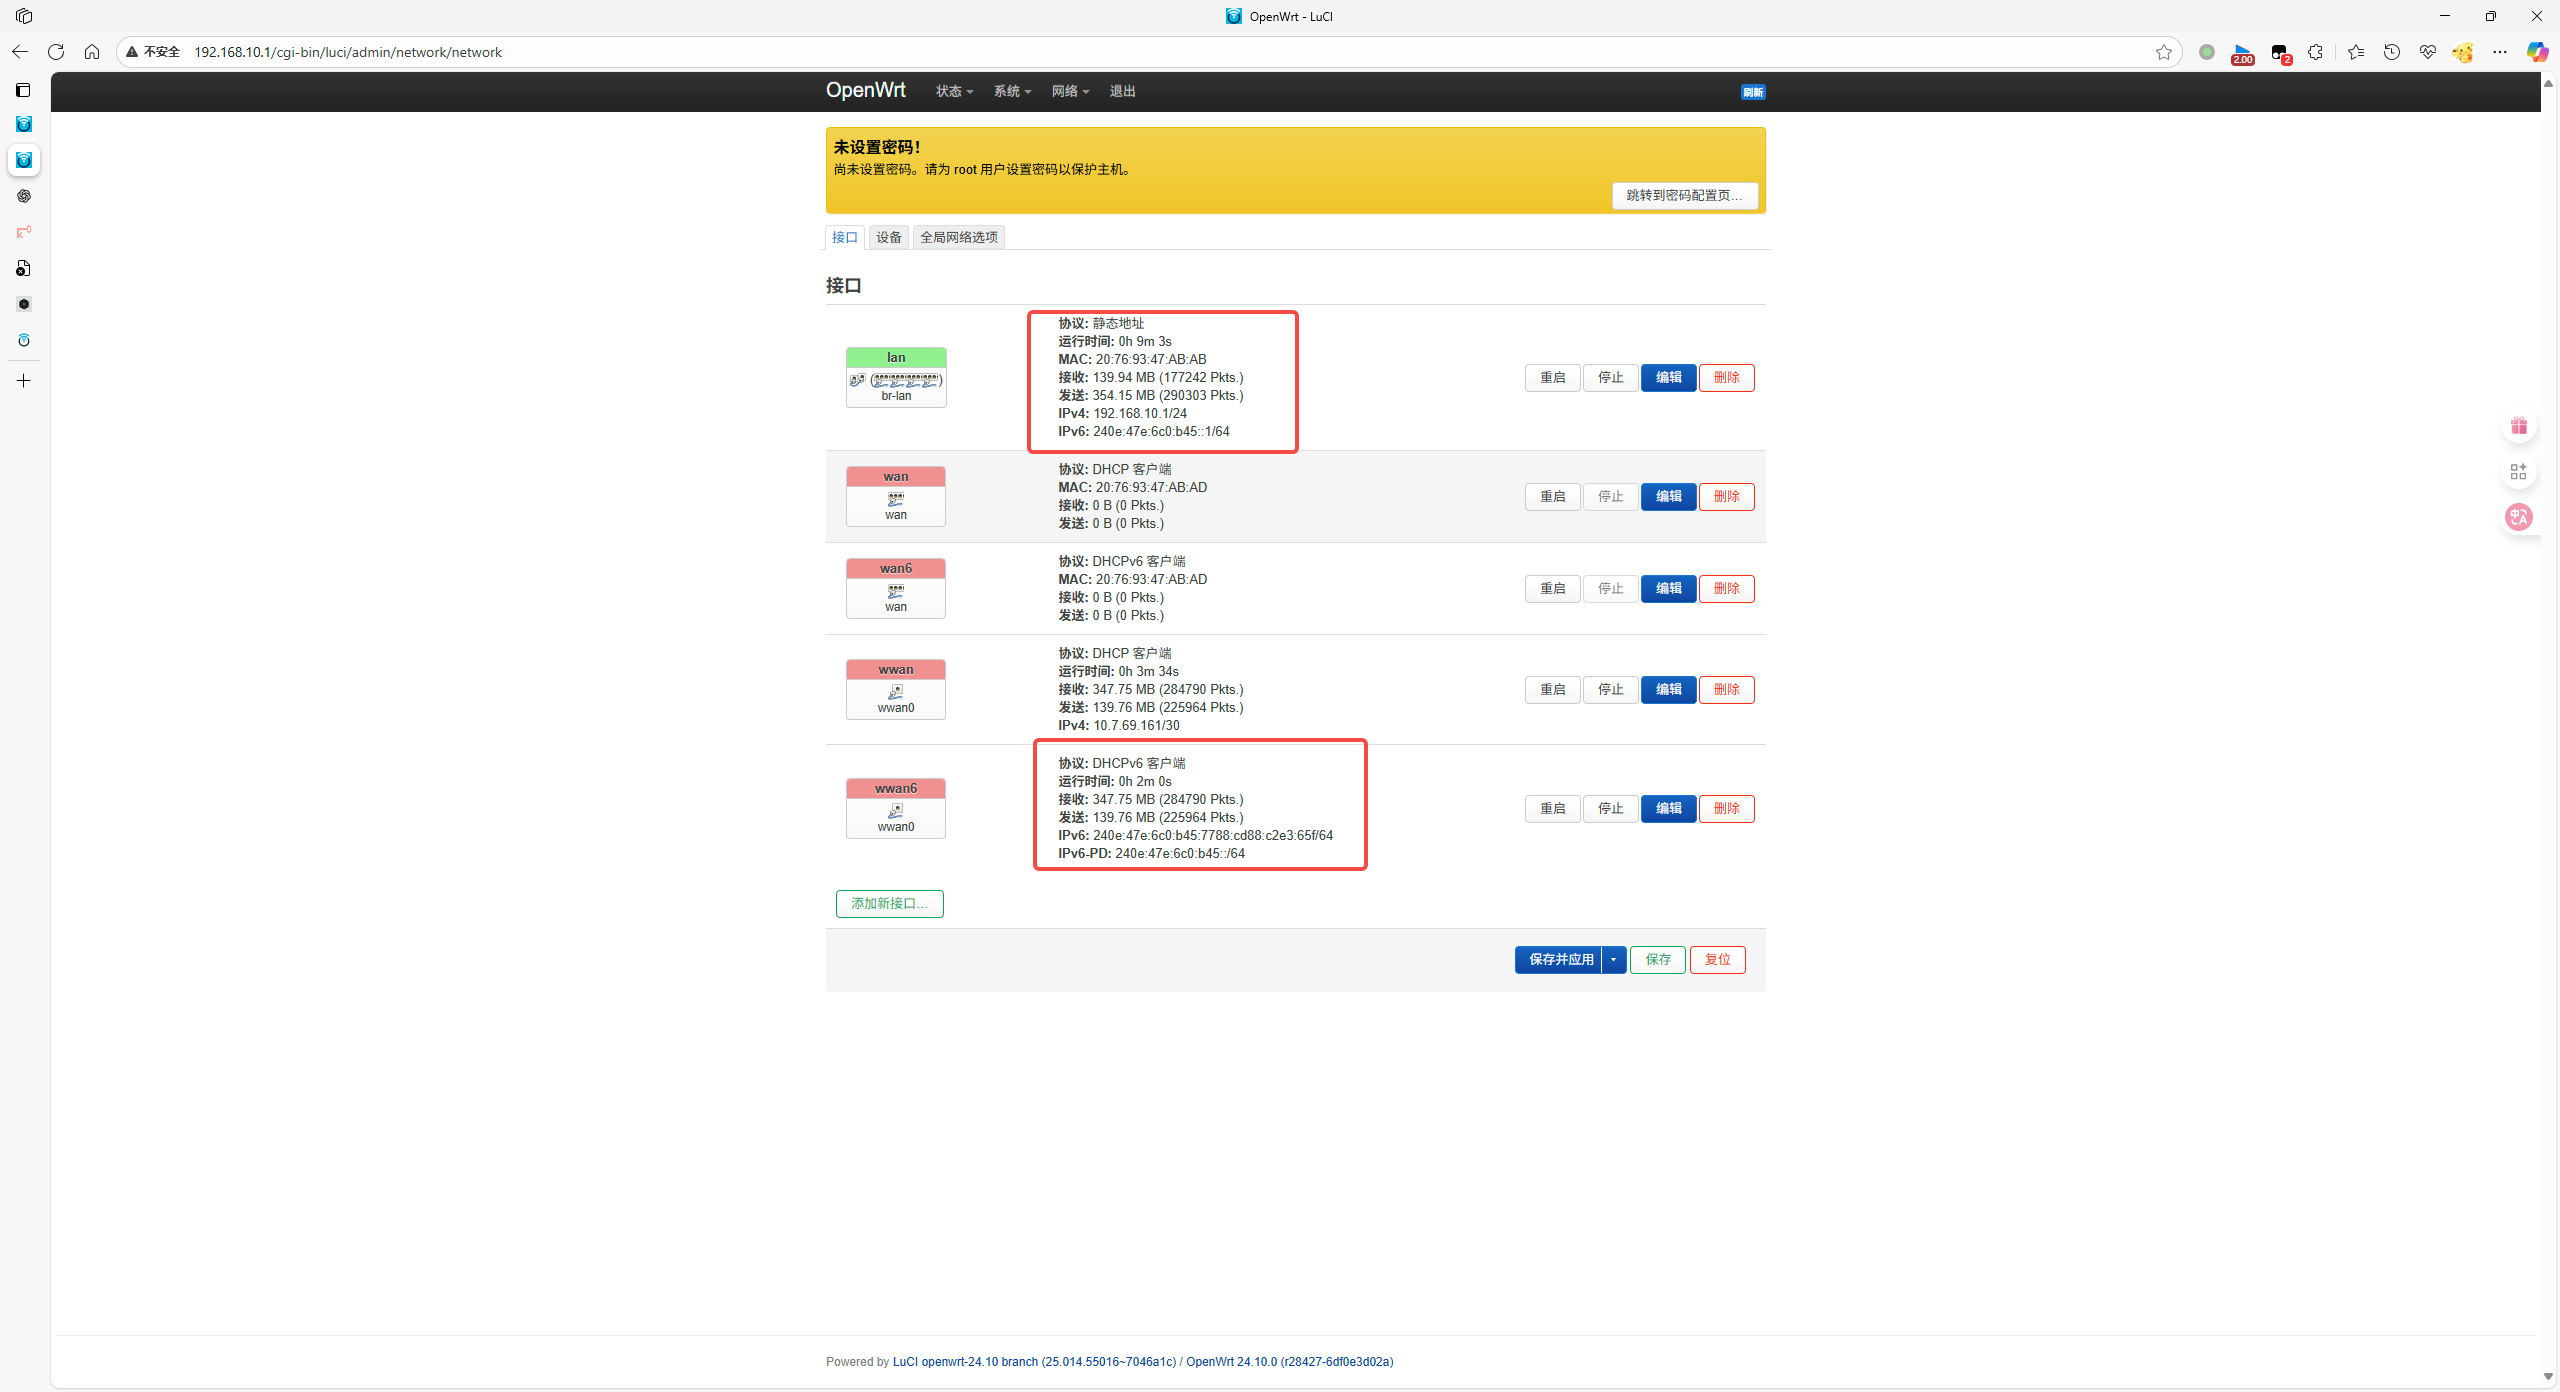Open the OpenWrt 24.10.0 footer link
Screen dimensions: 2560x1392
[1289, 1361]
